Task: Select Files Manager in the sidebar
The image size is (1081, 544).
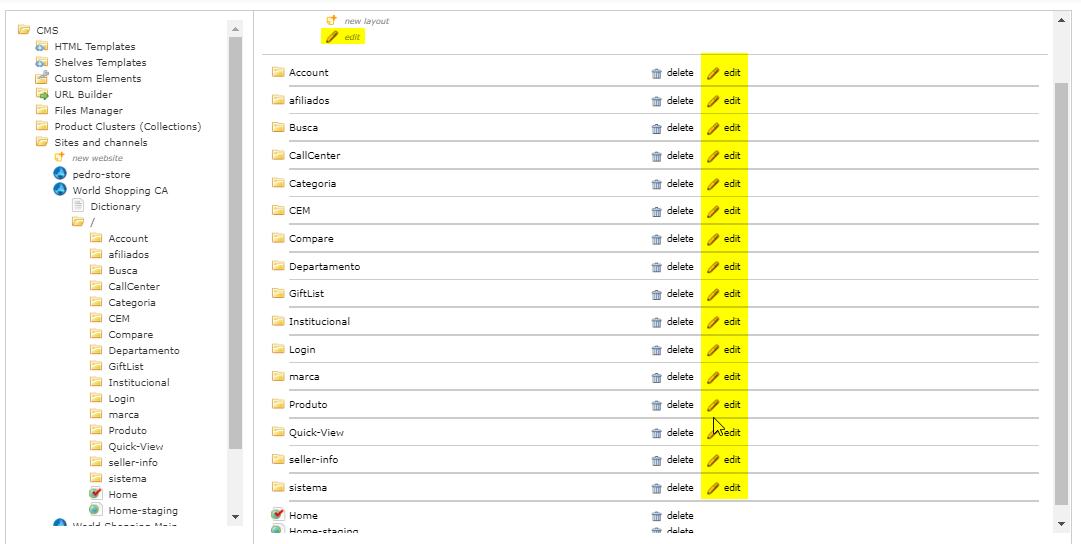Action: coord(88,111)
